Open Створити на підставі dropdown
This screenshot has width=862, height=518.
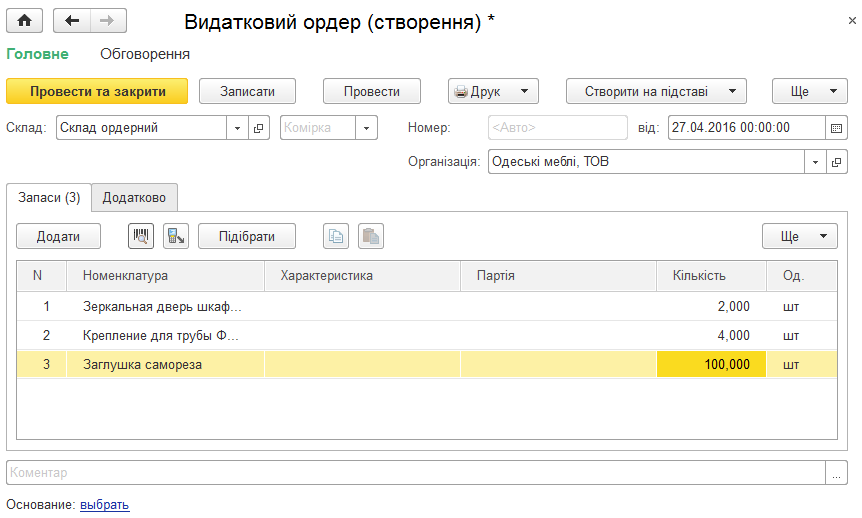(x=656, y=91)
